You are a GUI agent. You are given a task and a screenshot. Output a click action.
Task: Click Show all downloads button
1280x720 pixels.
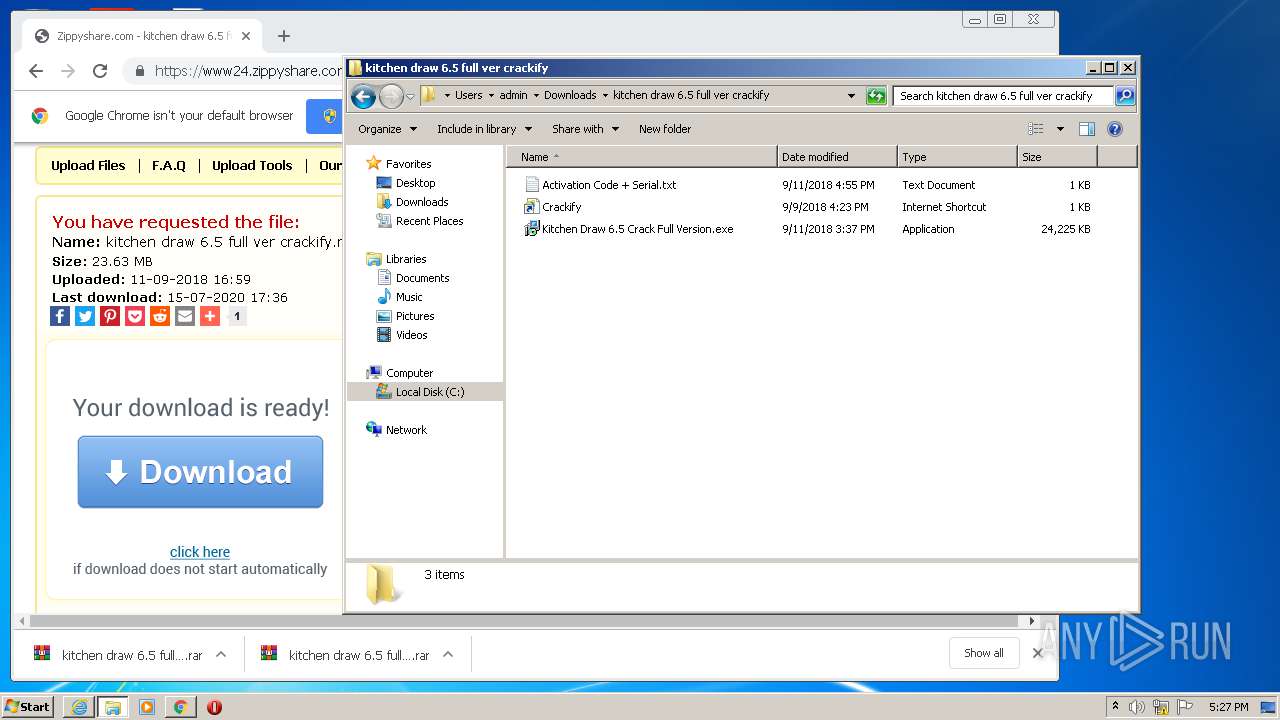(x=984, y=653)
